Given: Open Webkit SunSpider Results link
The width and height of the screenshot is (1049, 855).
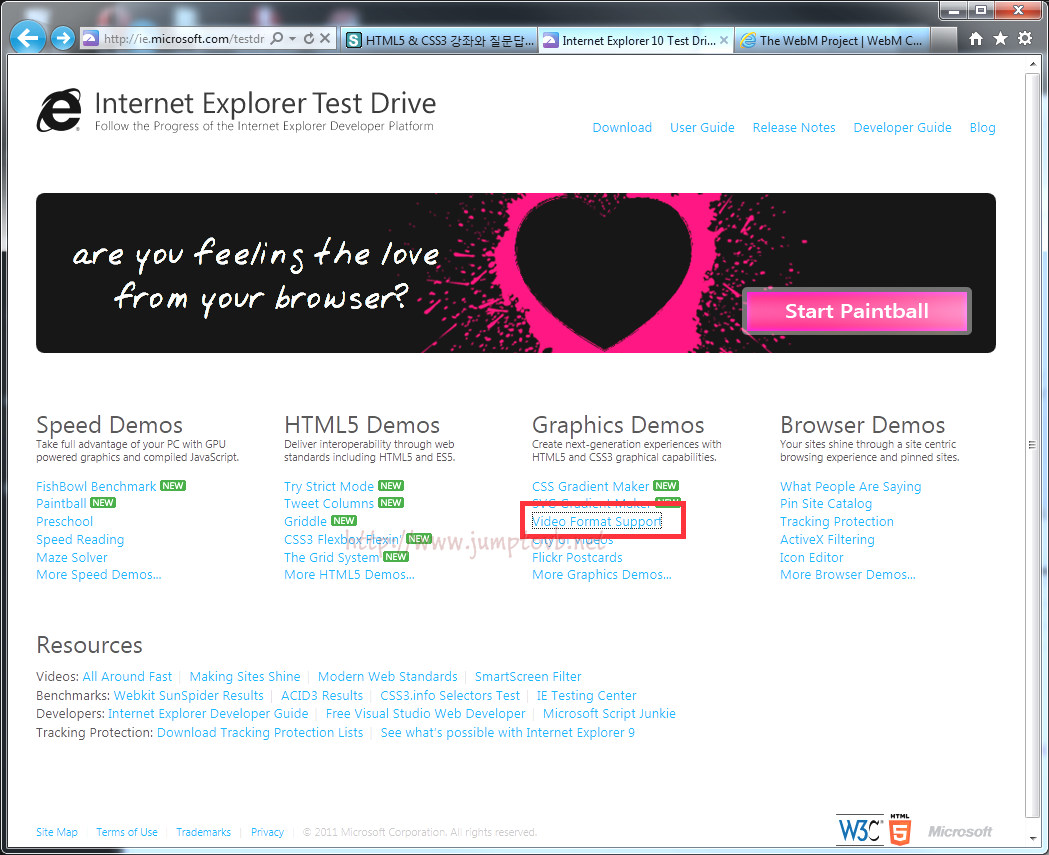Looking at the screenshot, I should point(189,696).
